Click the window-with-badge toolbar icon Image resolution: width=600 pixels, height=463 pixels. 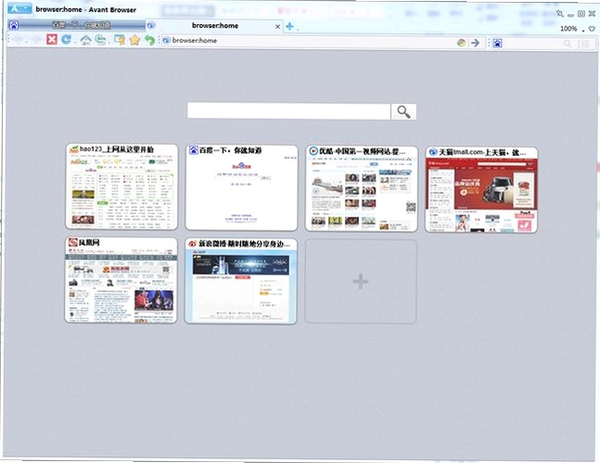pyautogui.click(x=119, y=40)
